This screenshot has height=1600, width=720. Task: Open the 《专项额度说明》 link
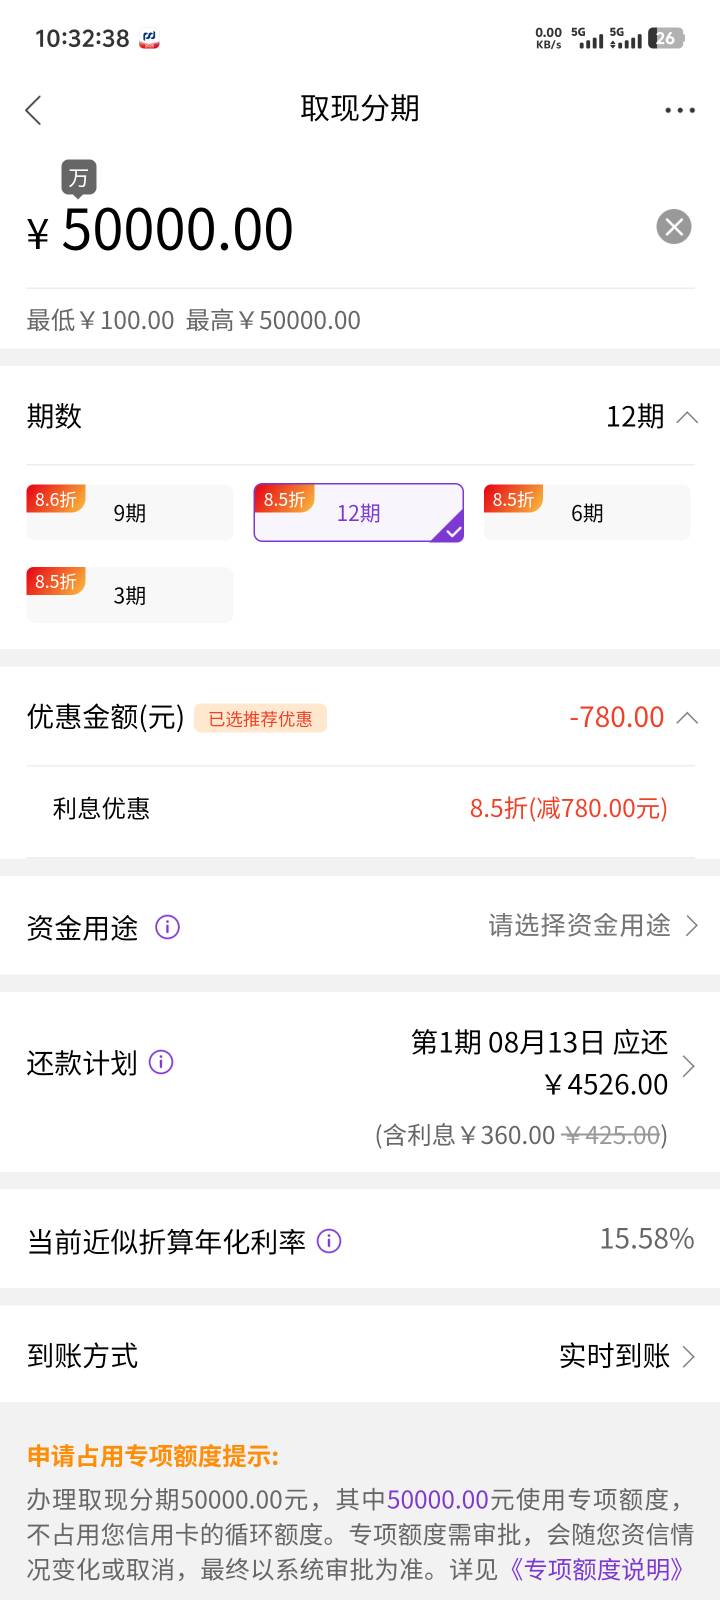[596, 1569]
